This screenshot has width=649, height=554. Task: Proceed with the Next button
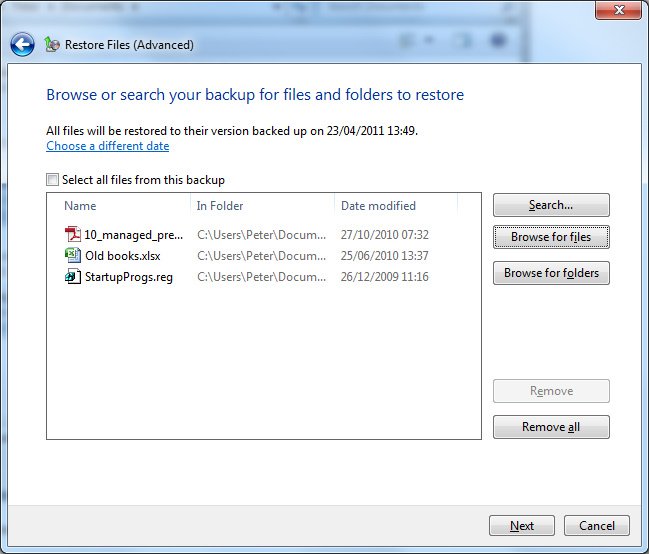click(x=522, y=525)
